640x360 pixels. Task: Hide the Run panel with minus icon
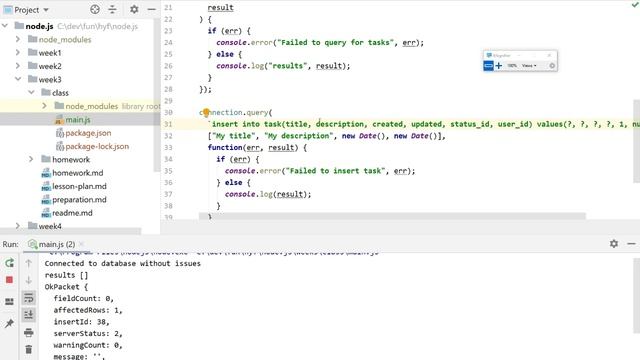tap(631, 244)
